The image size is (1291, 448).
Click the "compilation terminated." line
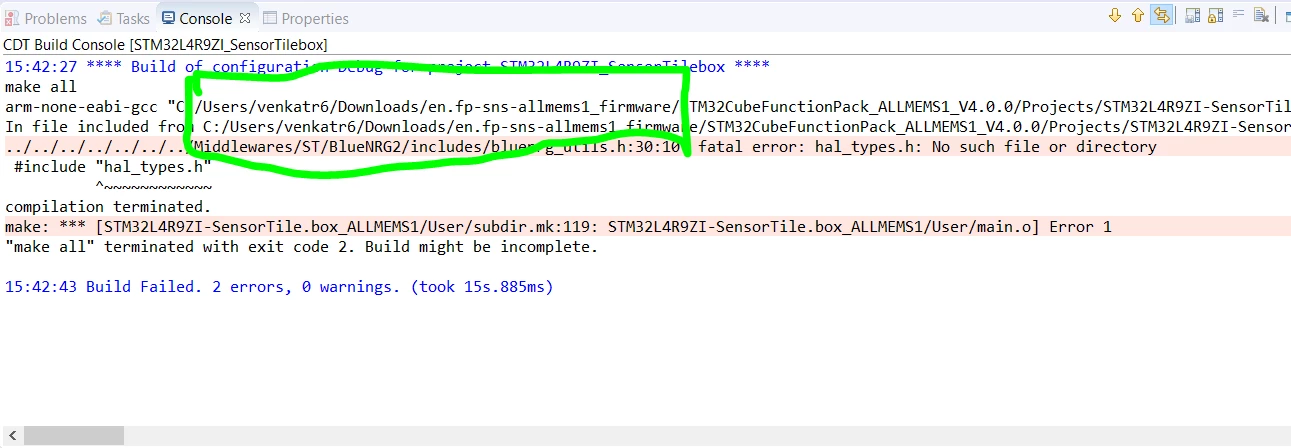coord(108,207)
